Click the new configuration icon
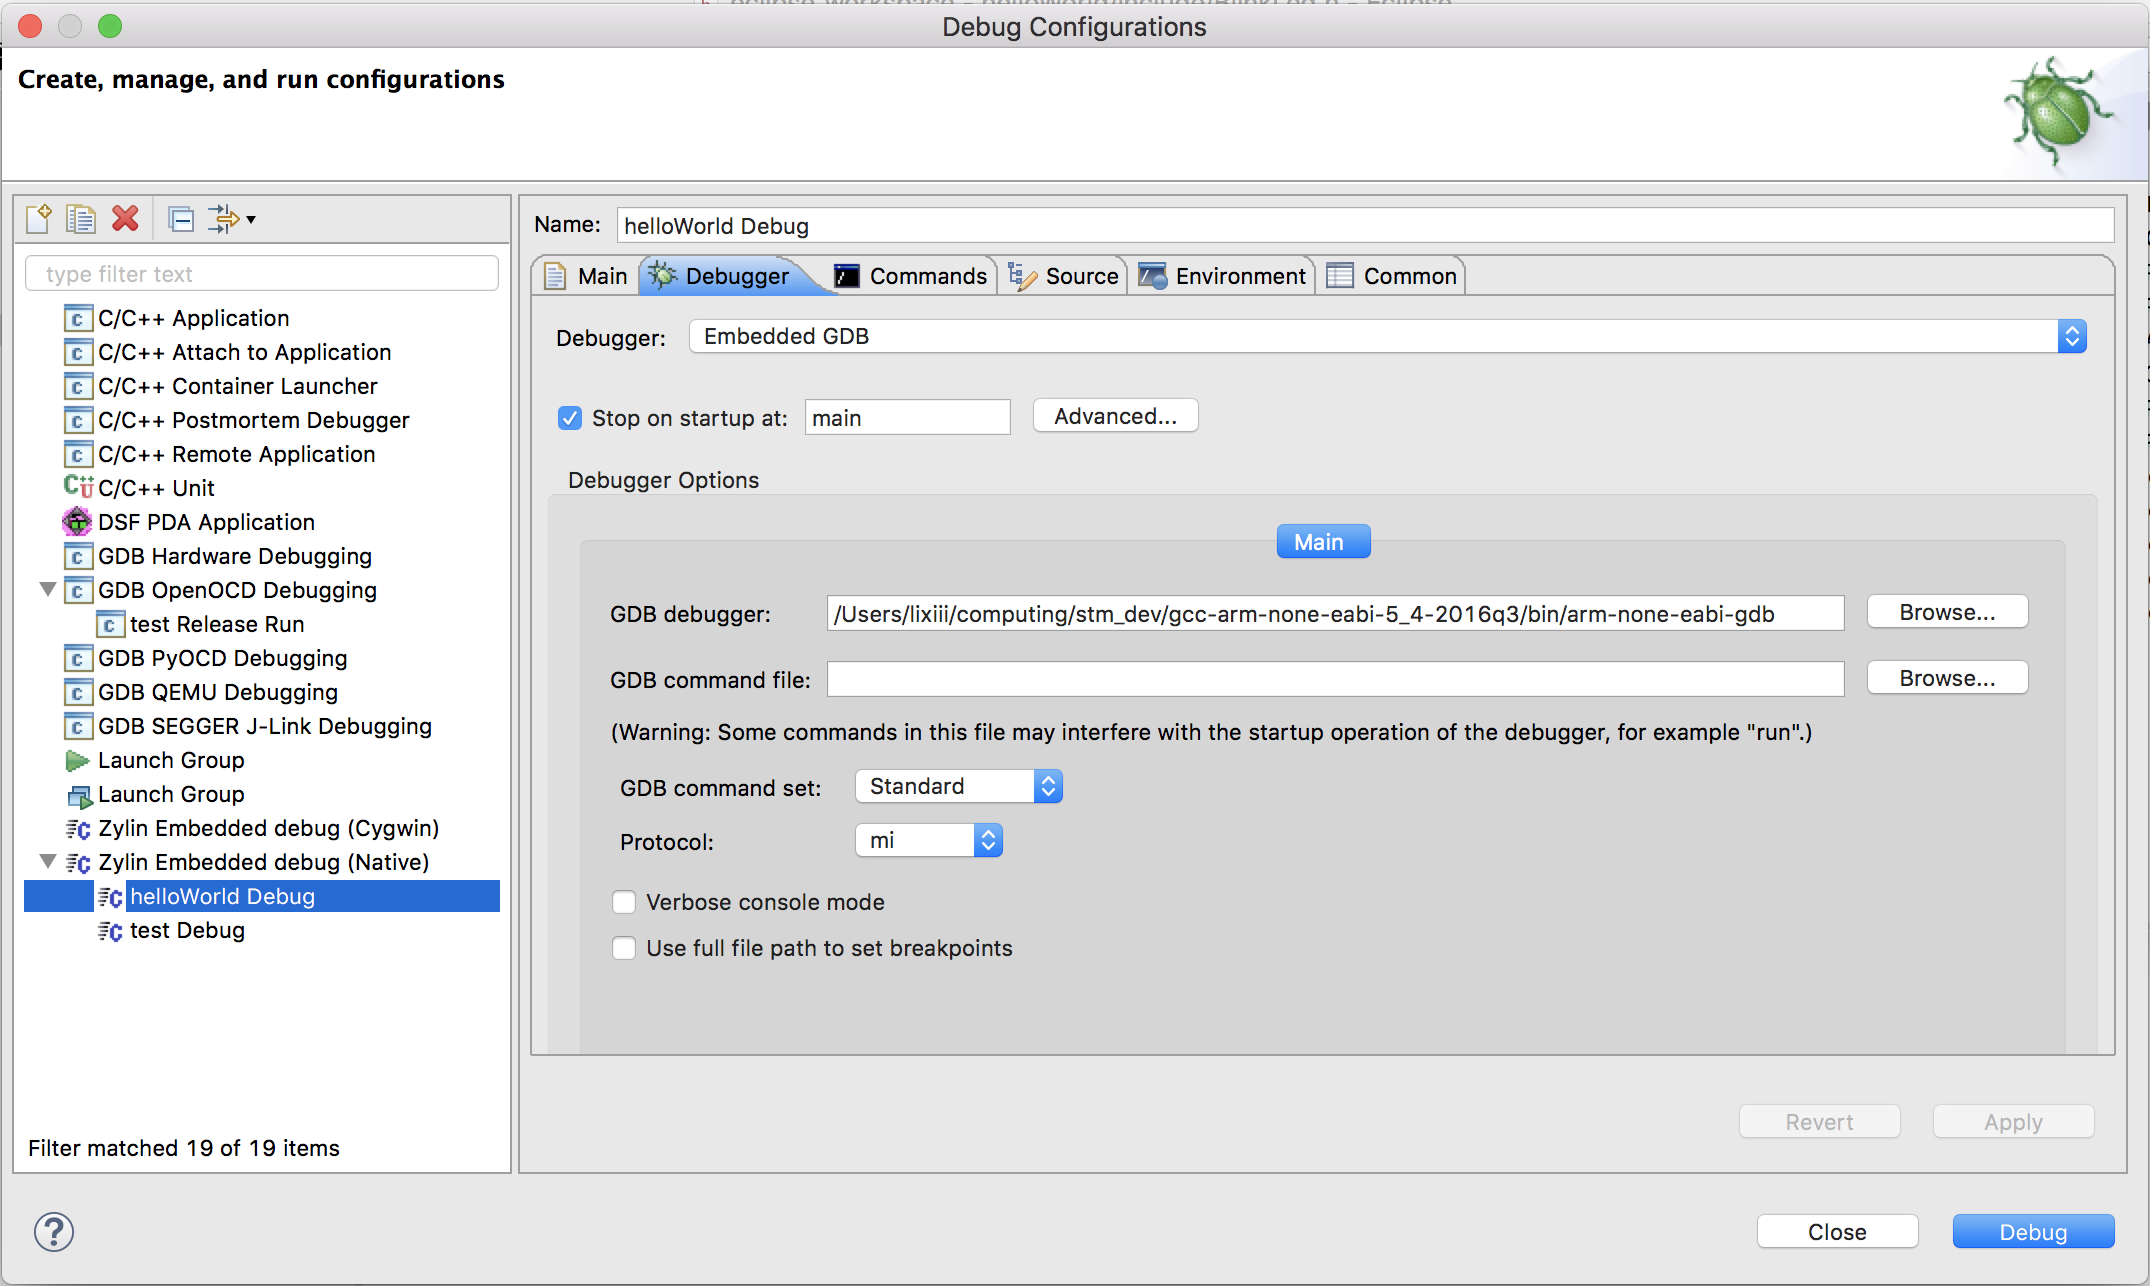The height and width of the screenshot is (1286, 2150). coord(43,217)
